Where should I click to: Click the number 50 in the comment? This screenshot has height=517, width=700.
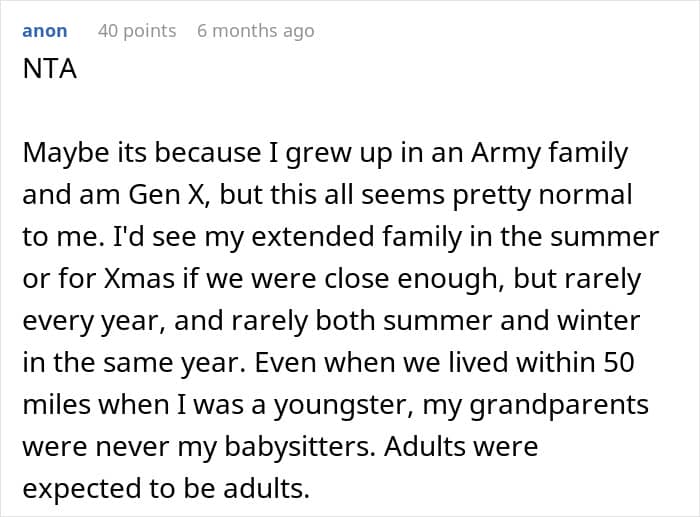pyautogui.click(x=619, y=363)
